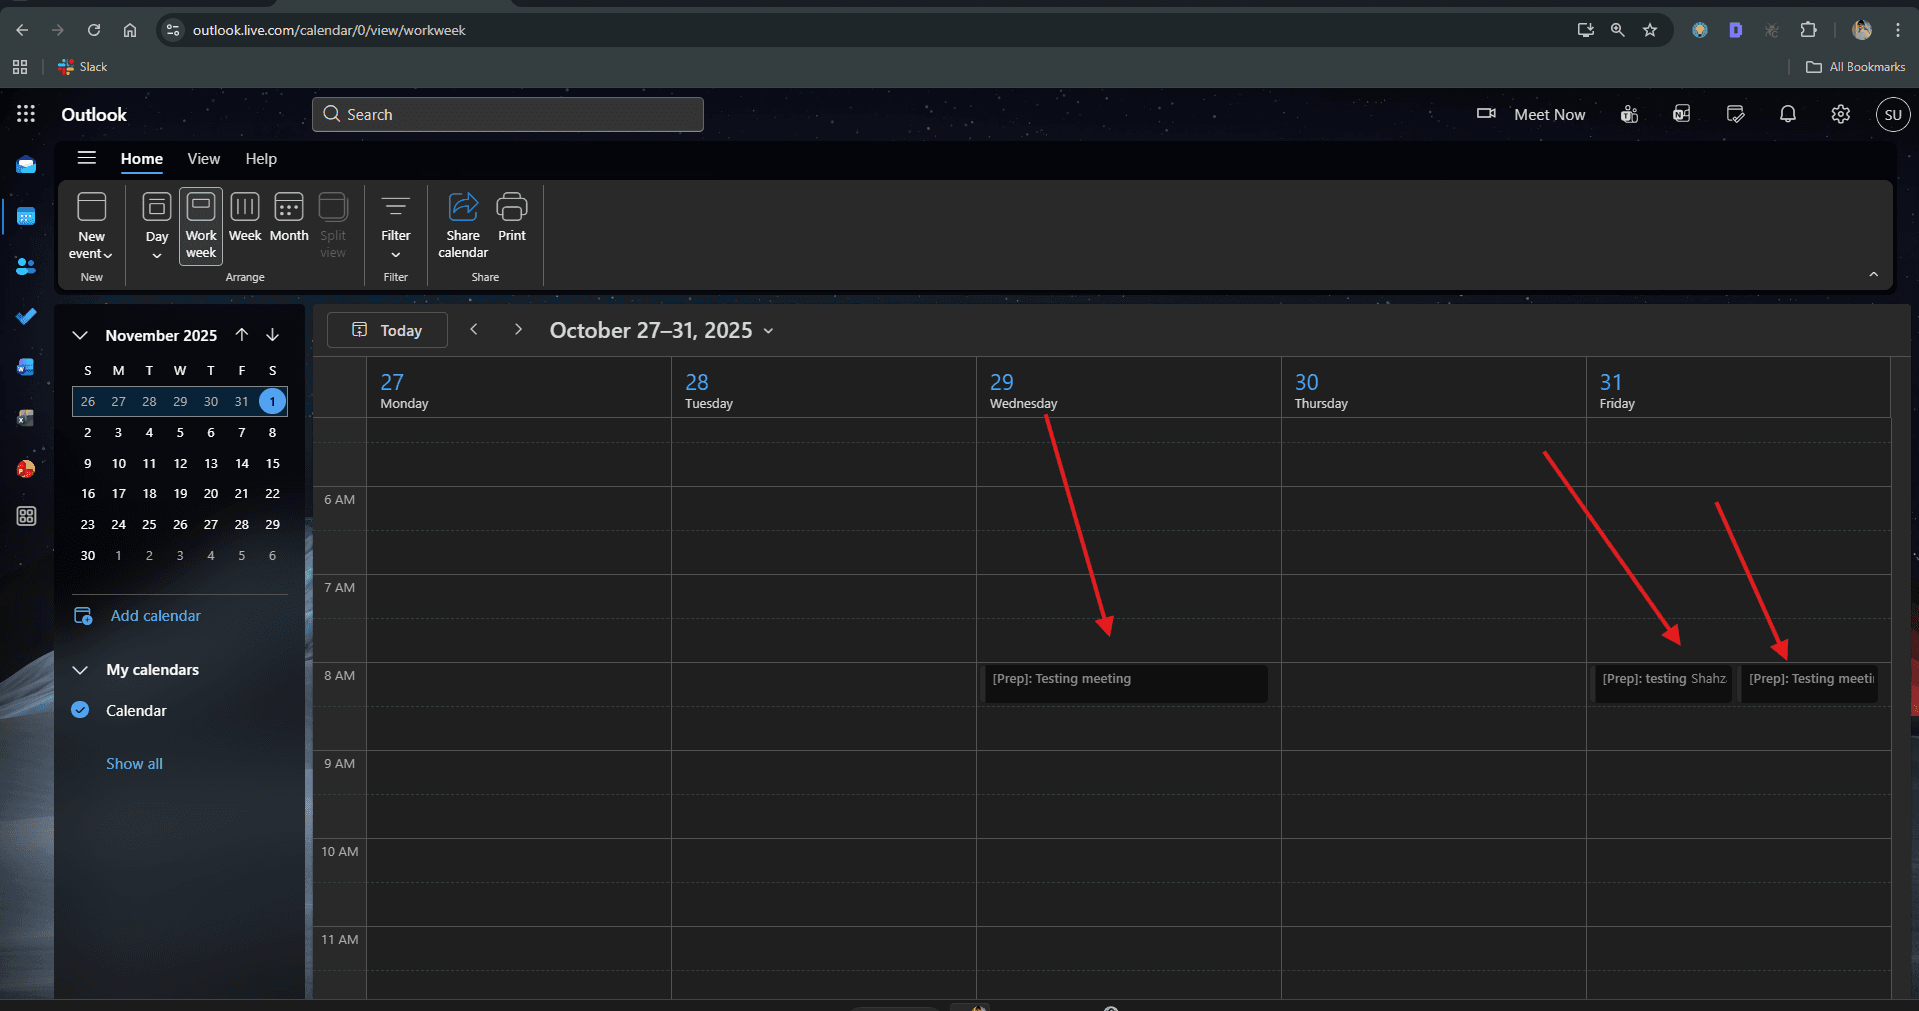Open the More apps sidebar icon
Image resolution: width=1919 pixels, height=1011 pixels.
[26, 516]
